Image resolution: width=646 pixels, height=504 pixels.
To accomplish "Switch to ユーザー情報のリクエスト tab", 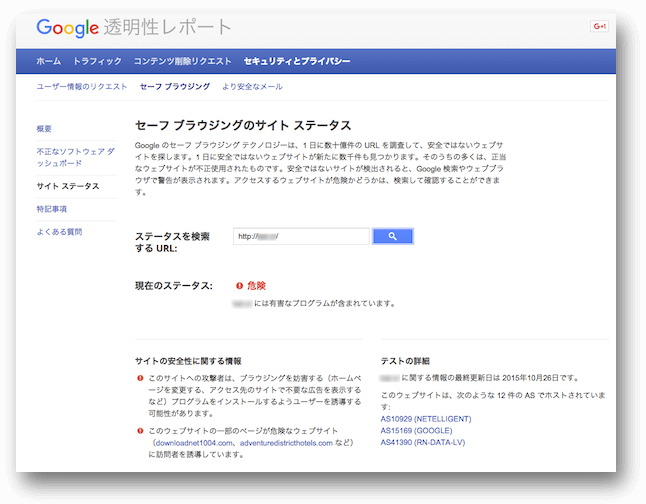I will click(x=82, y=87).
